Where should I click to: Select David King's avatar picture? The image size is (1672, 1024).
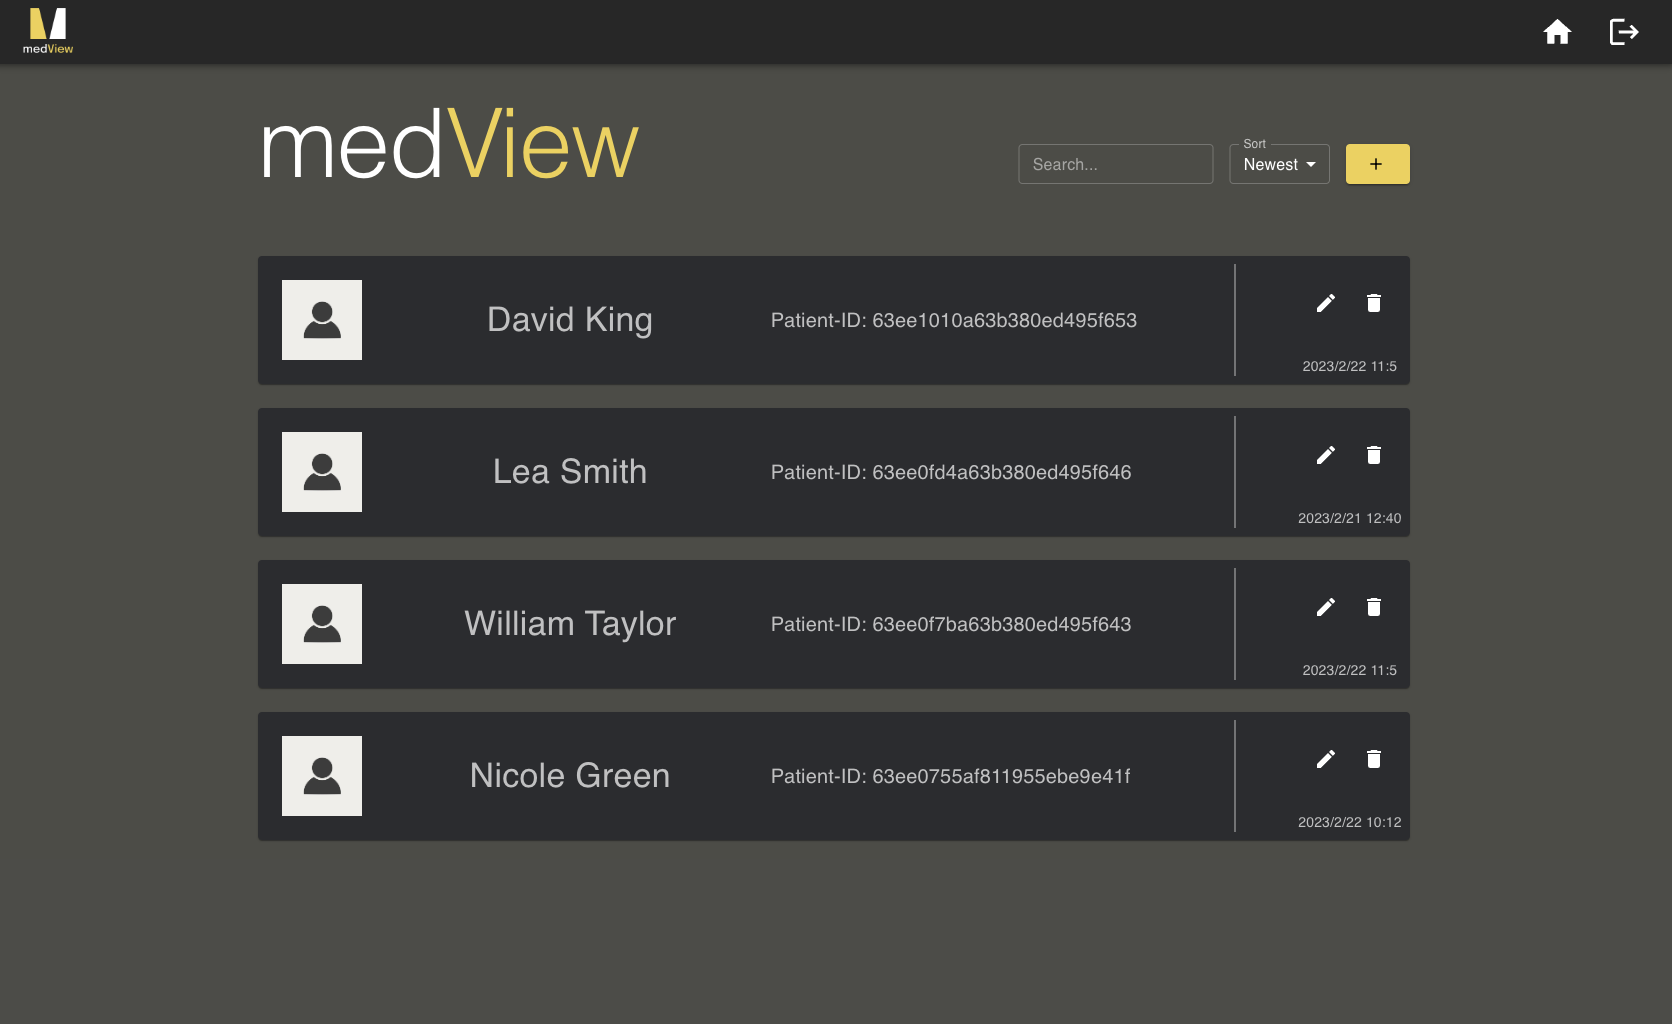pos(321,320)
